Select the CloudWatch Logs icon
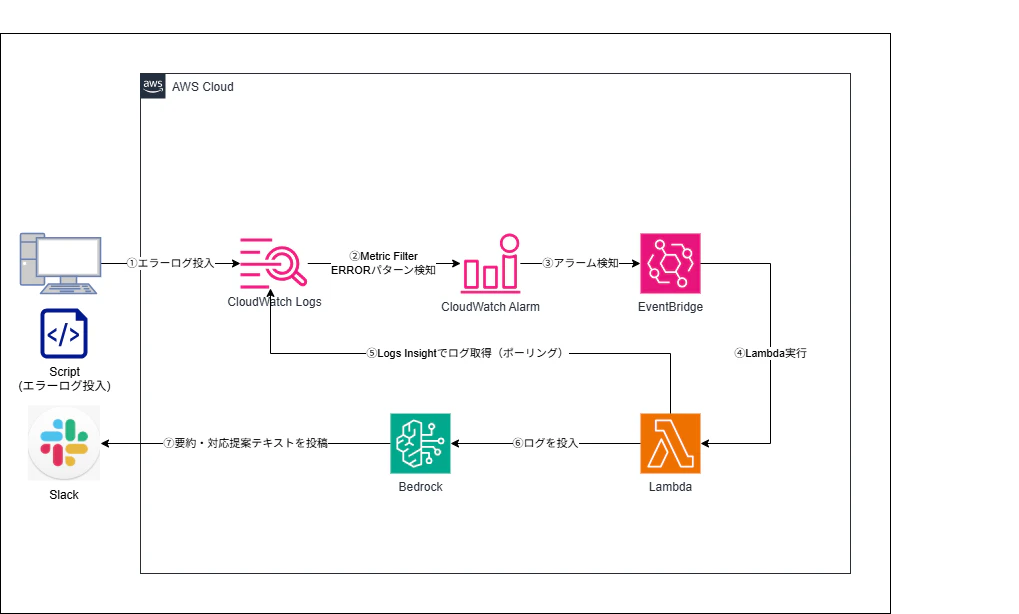 pyautogui.click(x=273, y=263)
